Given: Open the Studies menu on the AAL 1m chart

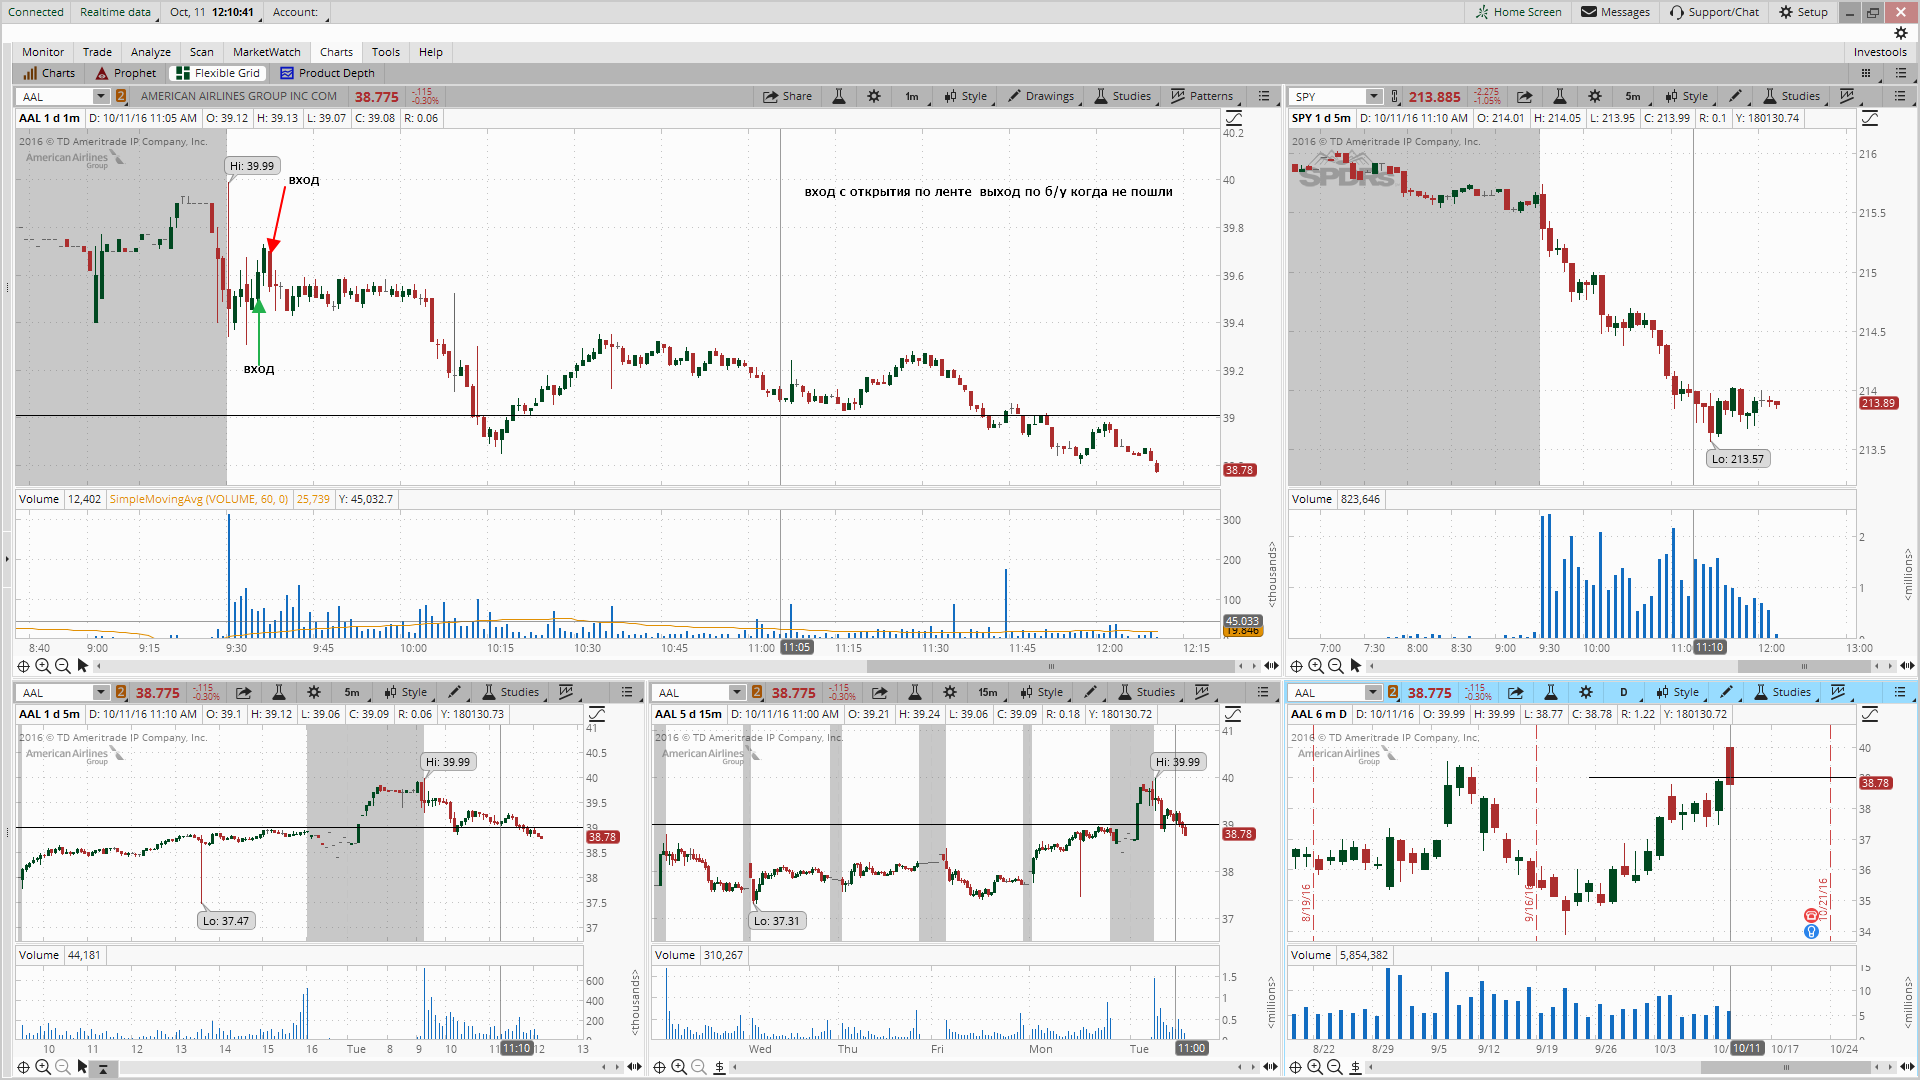Looking at the screenshot, I should point(1122,96).
